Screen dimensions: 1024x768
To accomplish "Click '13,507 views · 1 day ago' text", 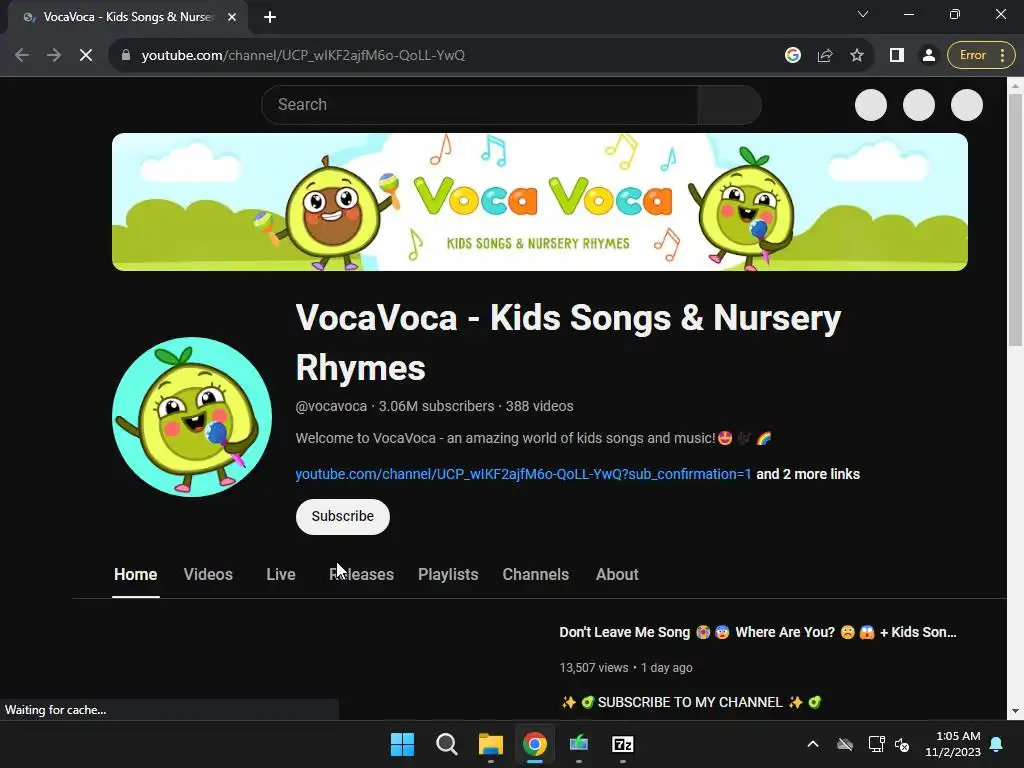I will (626, 667).
